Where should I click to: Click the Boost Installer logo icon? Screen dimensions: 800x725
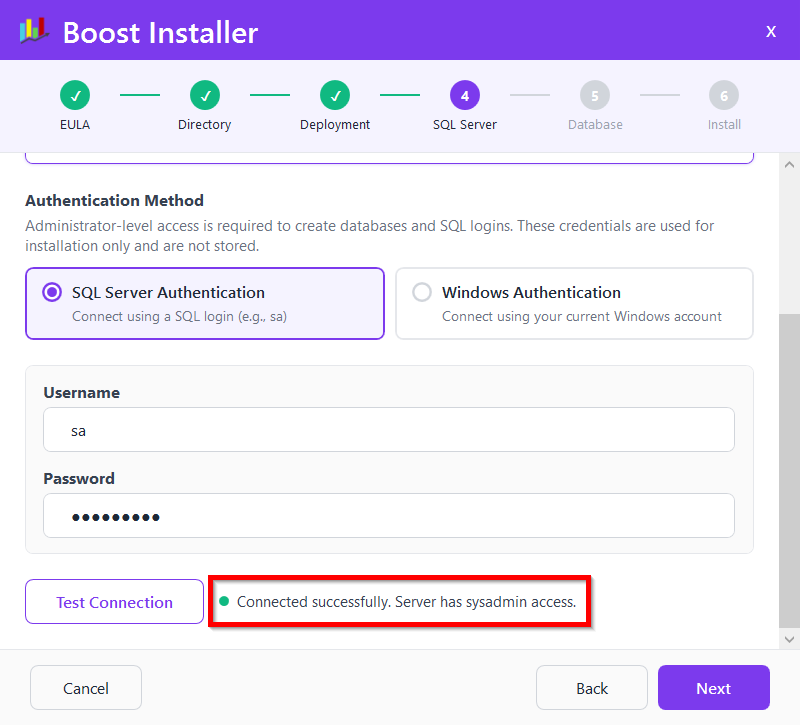tap(34, 31)
